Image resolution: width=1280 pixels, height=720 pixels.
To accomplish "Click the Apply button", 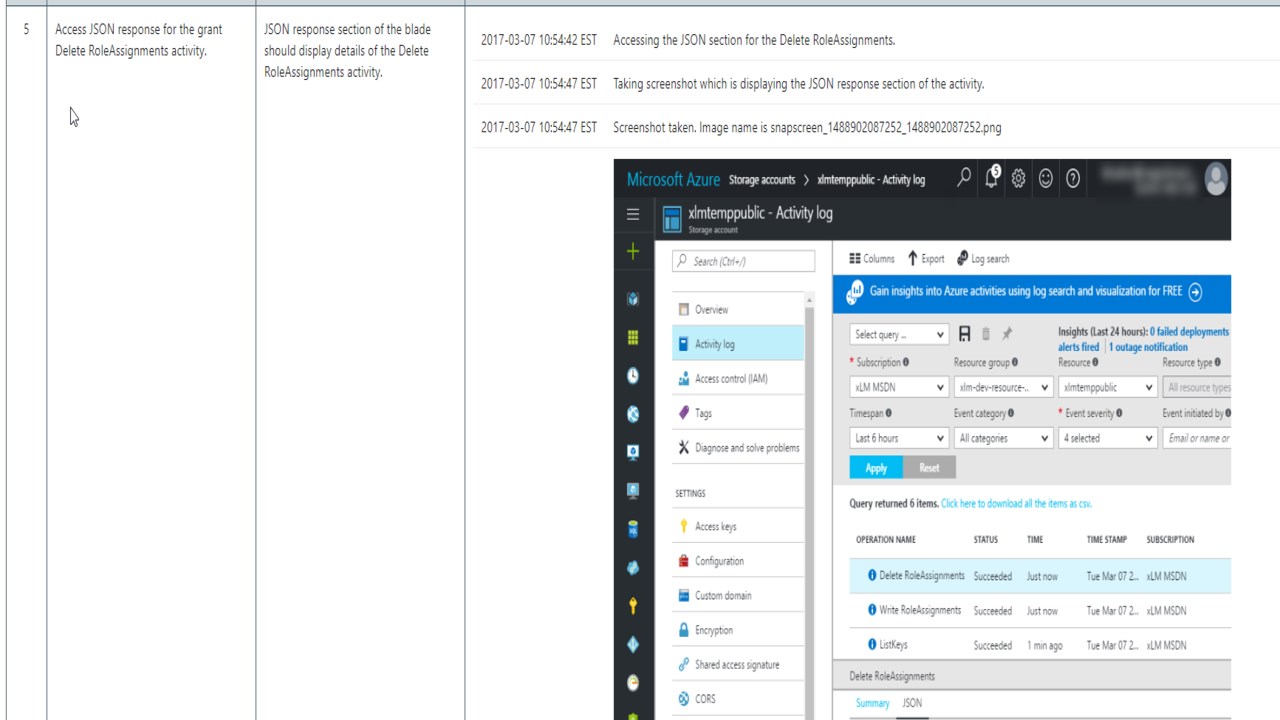I will [876, 468].
